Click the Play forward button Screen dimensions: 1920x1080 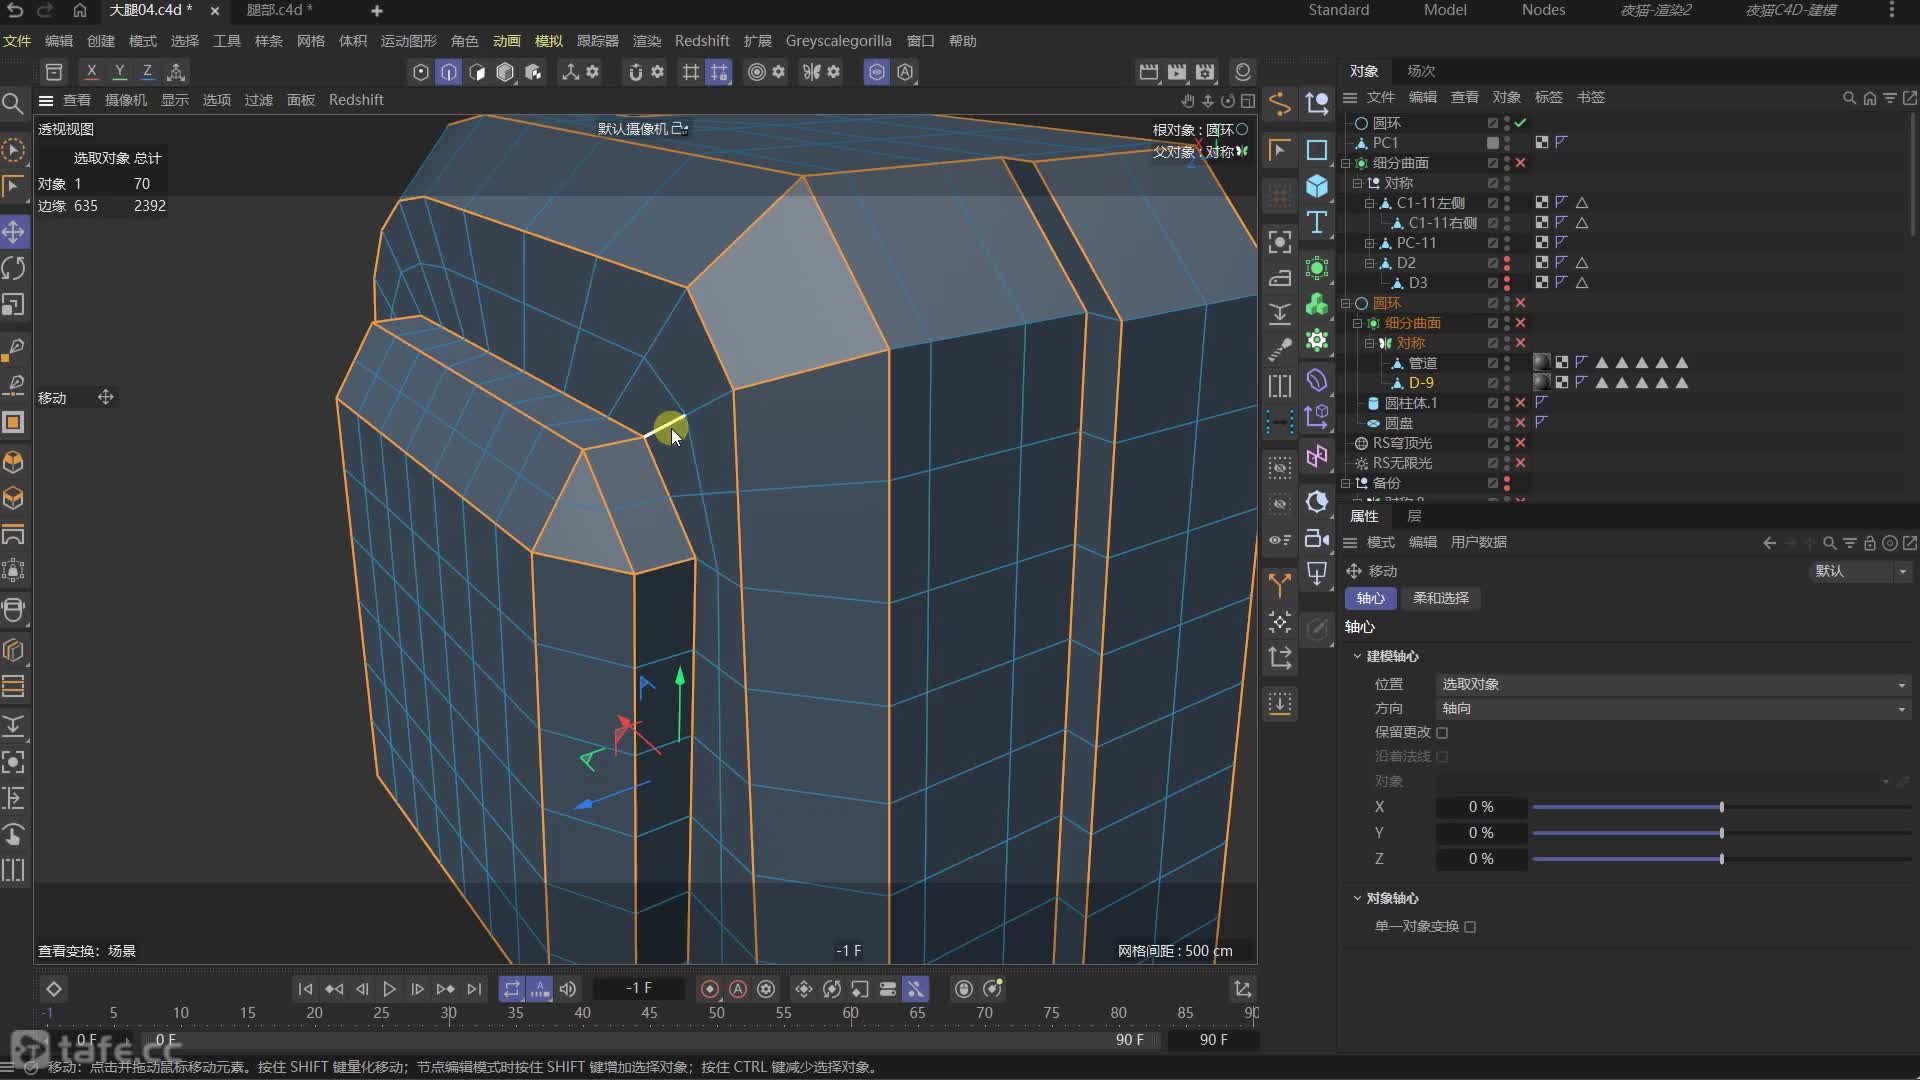[x=389, y=989]
